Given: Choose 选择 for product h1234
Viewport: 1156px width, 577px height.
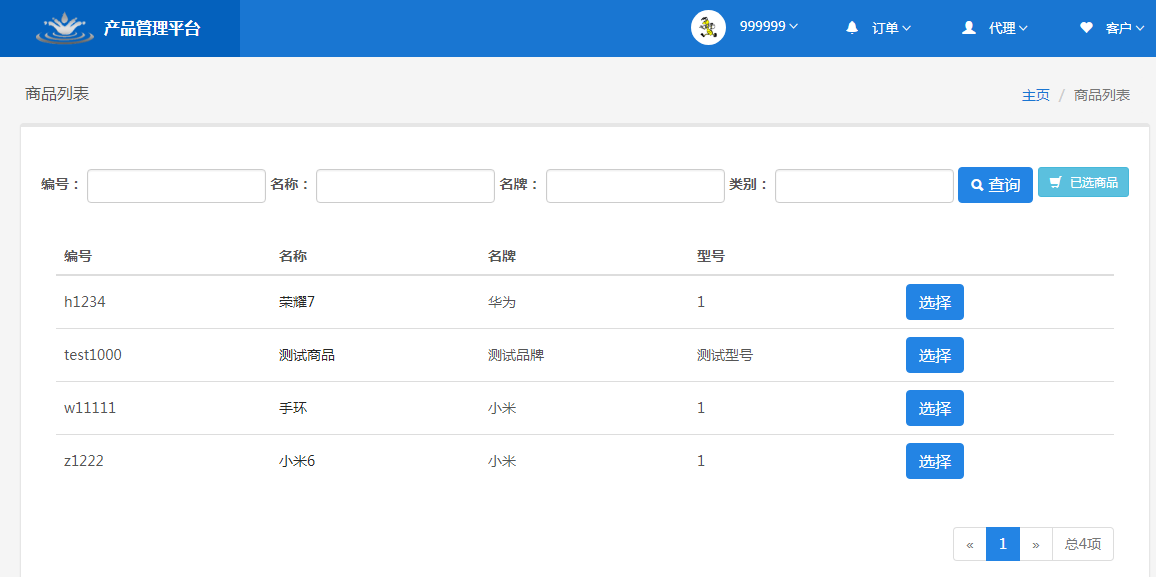Looking at the screenshot, I should [934, 302].
